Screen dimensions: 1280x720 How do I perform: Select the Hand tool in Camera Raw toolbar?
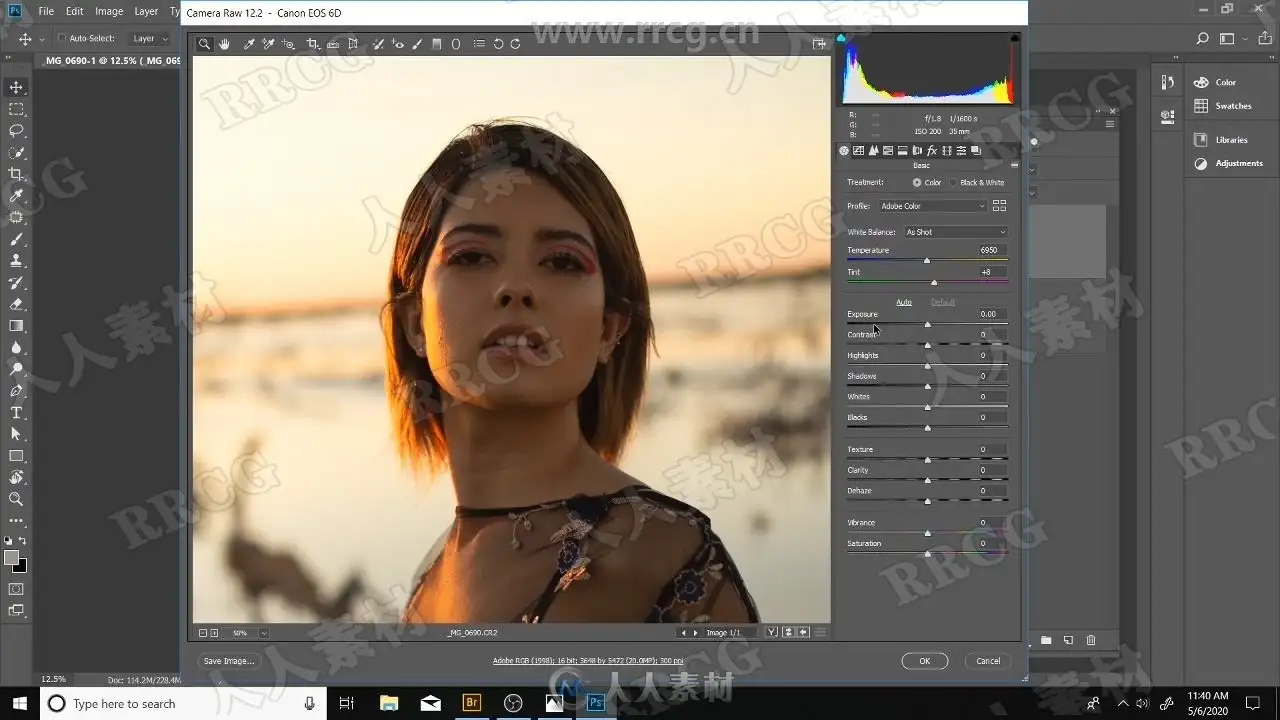224,44
